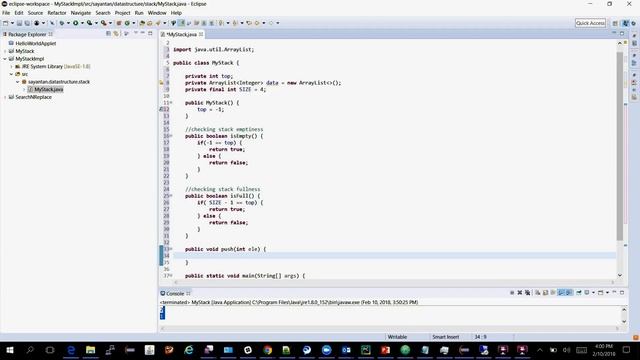Click Remove All Terminated Launches in Console
Viewport: 640px width, 360px height.
coord(527,293)
